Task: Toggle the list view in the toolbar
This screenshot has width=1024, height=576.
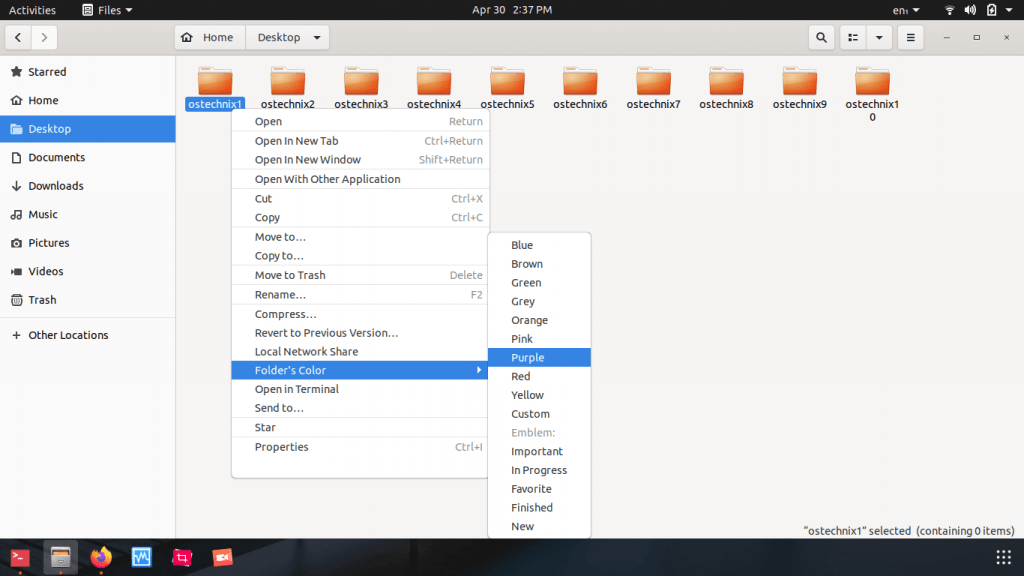Action: tap(852, 37)
